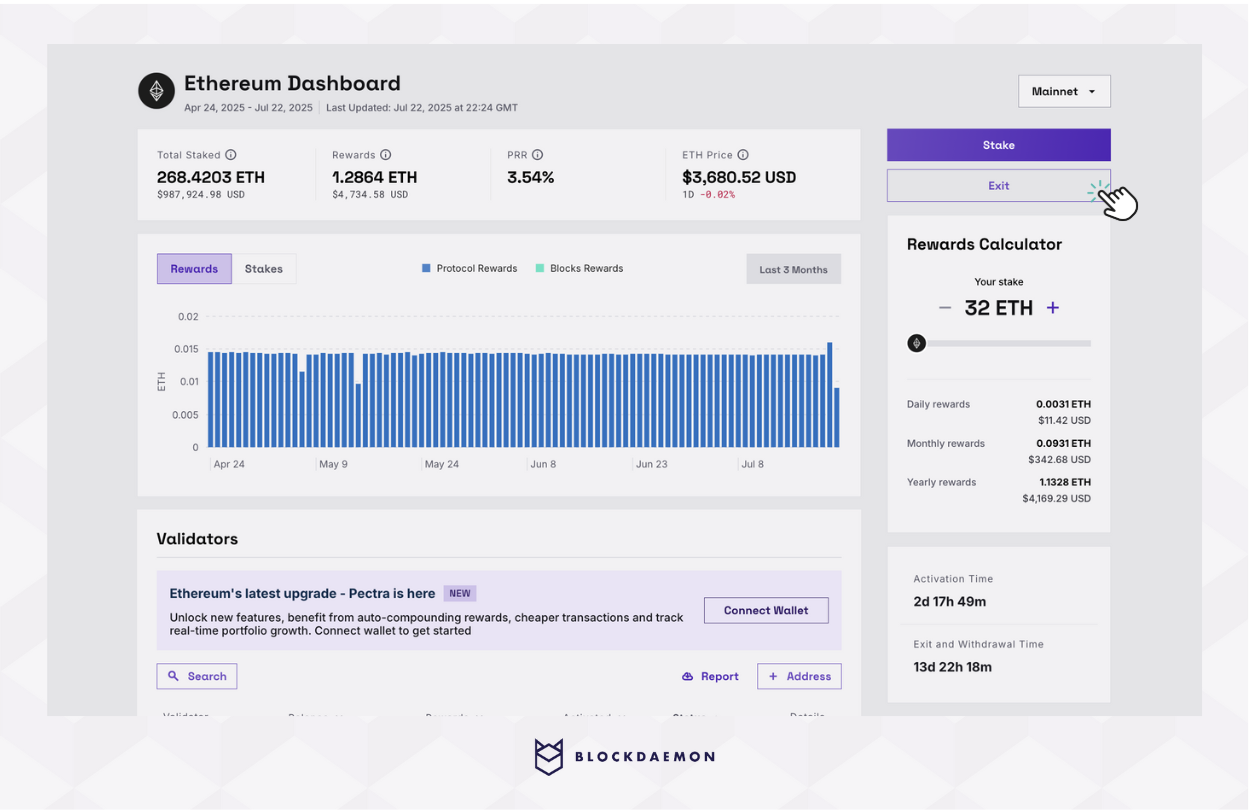The image size is (1250, 812).
Task: Click the Exit button
Action: pos(998,186)
